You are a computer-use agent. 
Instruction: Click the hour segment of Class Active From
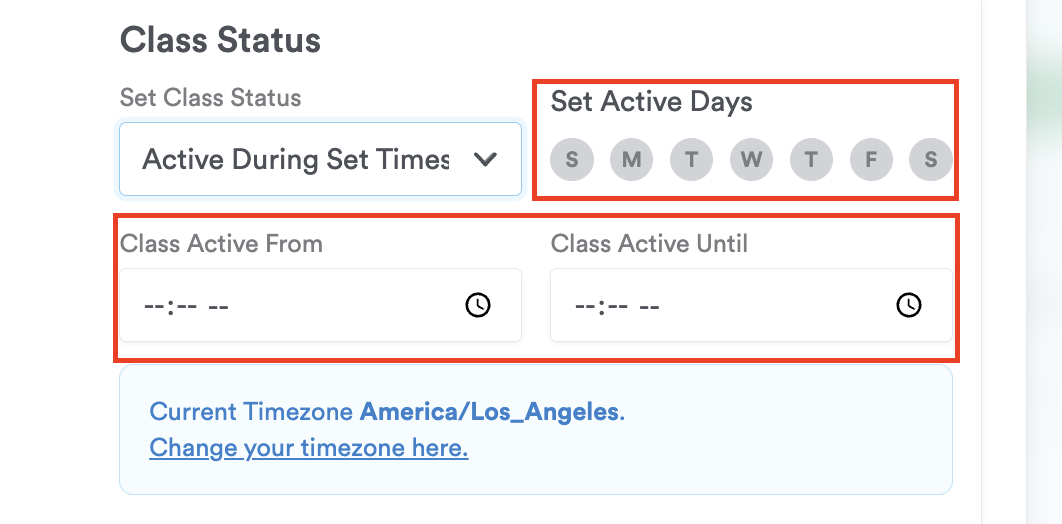pos(154,305)
